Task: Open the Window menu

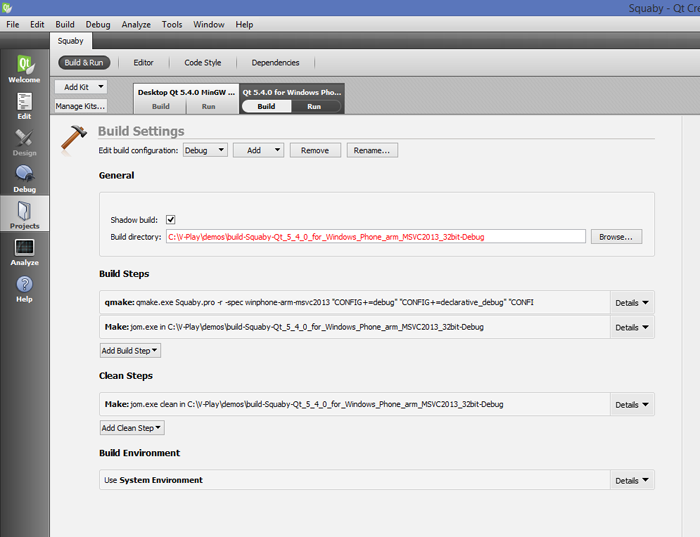Action: click(x=208, y=25)
